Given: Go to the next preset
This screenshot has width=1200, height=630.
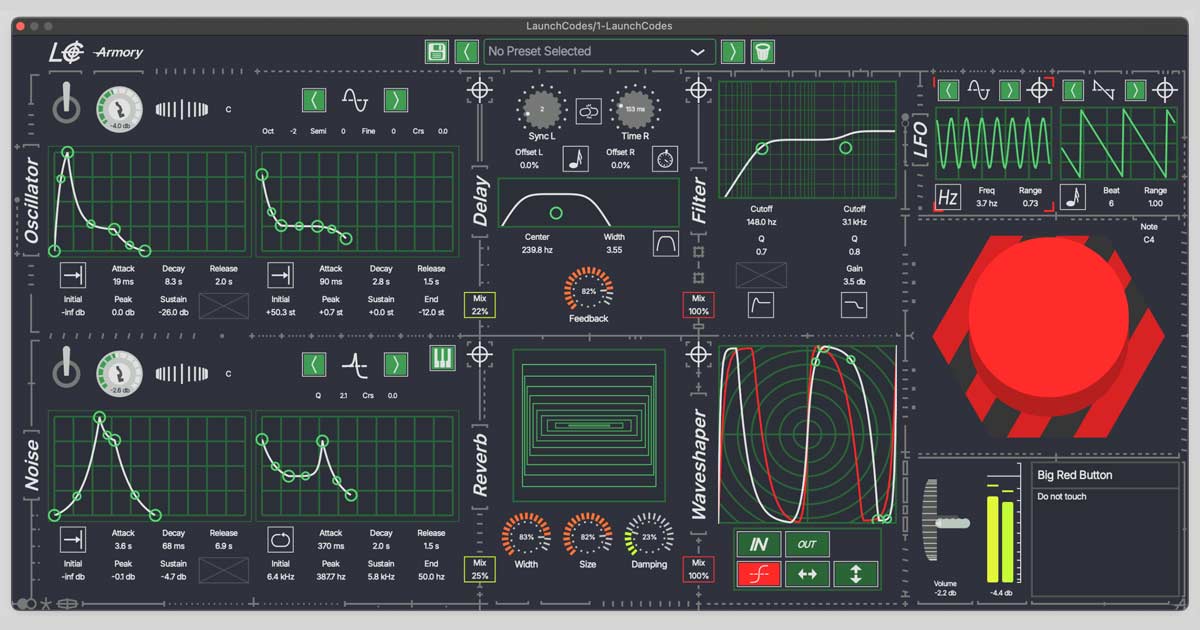Looking at the screenshot, I should pos(733,52).
